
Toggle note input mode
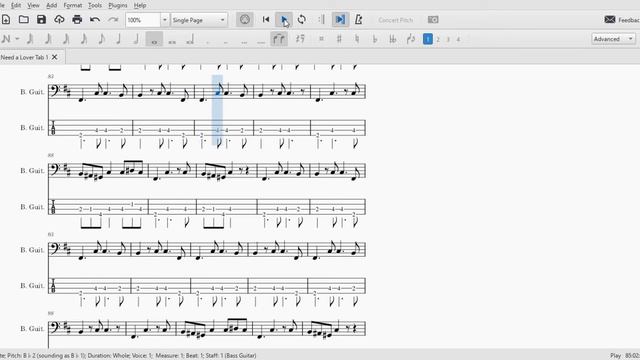(x=6, y=39)
